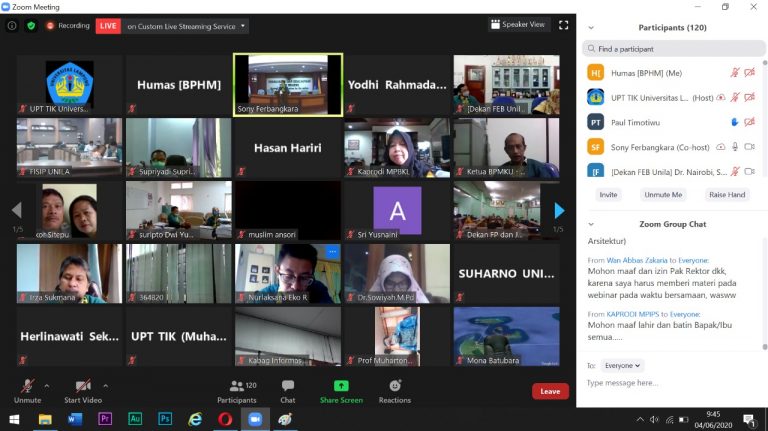
Task: Open the Share Screen option
Action: [x=341, y=389]
